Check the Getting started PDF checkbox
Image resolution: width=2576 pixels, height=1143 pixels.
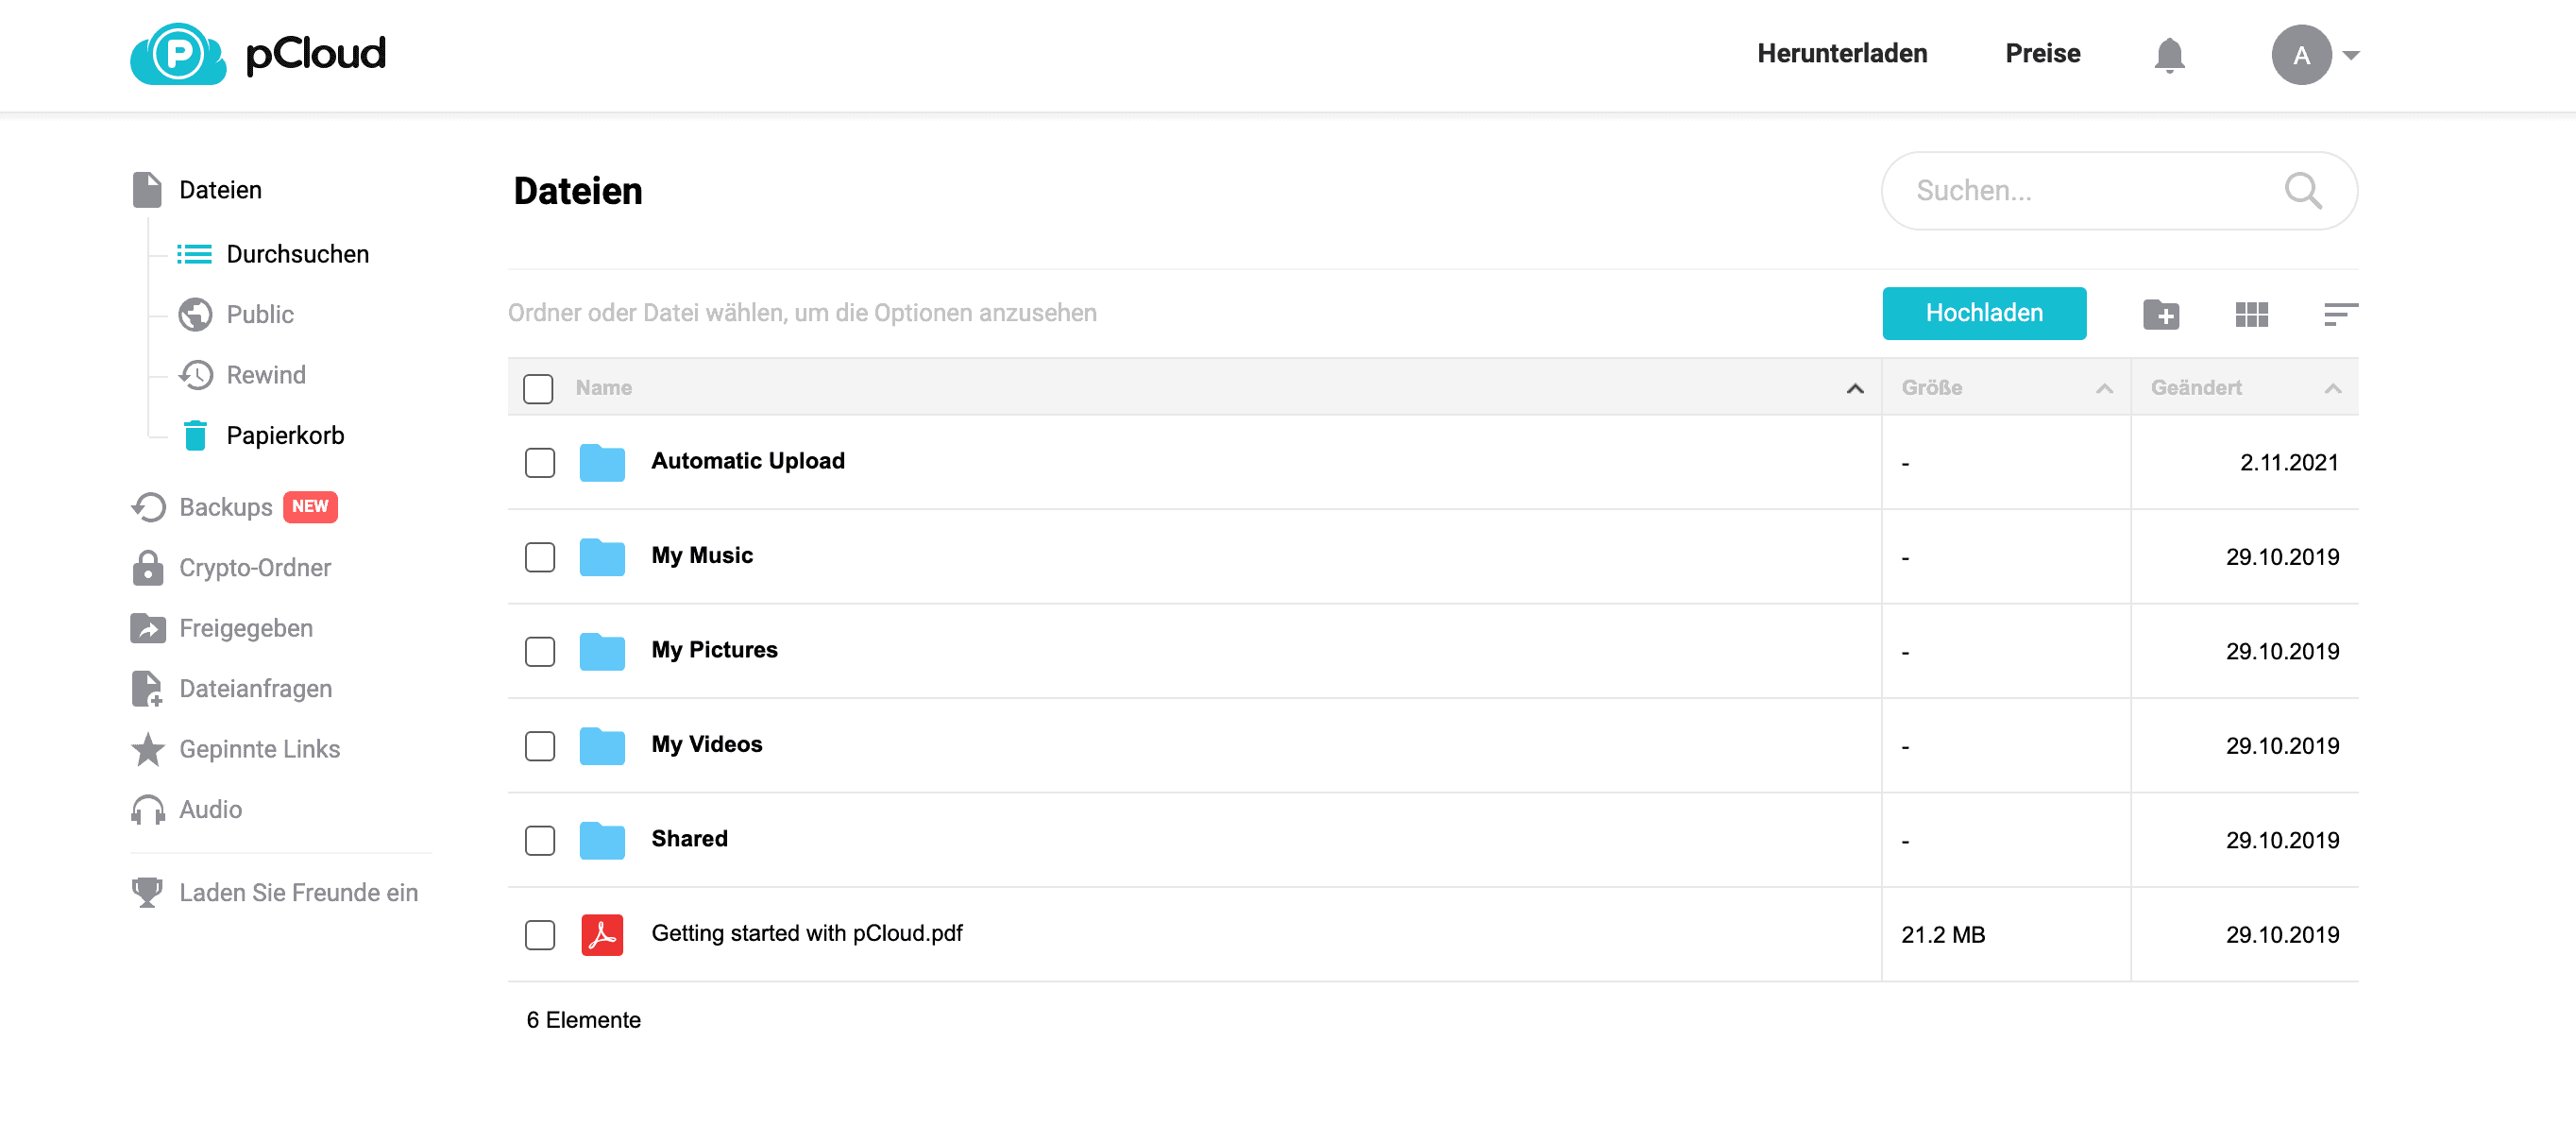(540, 935)
